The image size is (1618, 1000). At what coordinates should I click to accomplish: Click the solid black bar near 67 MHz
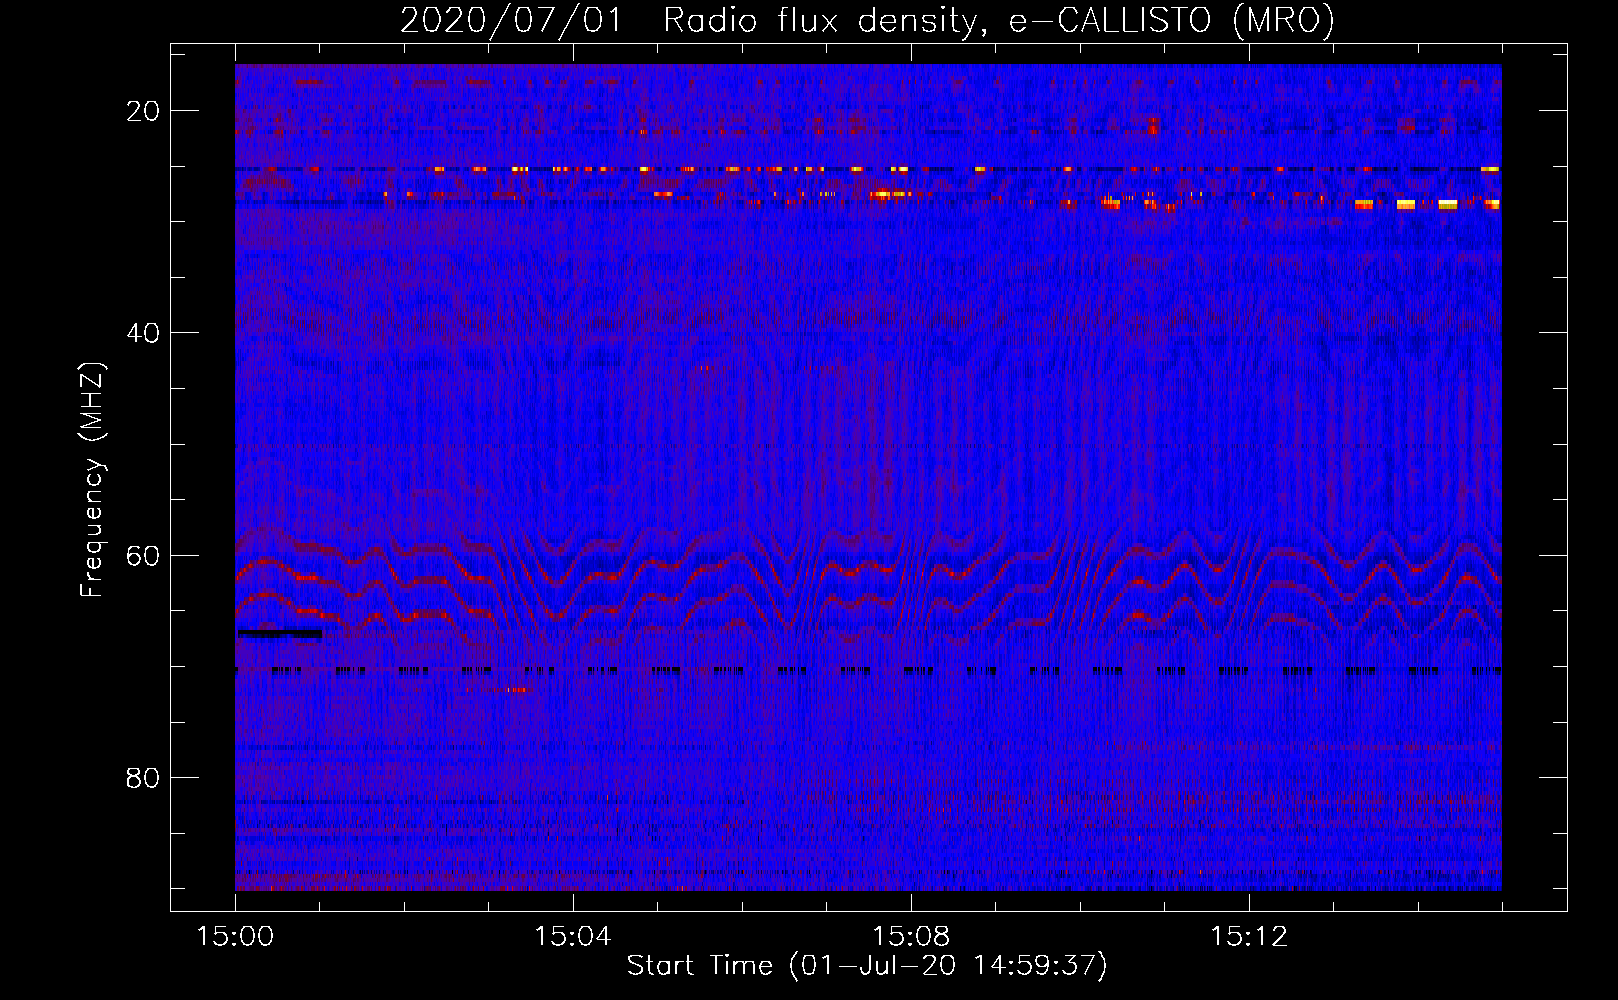(280, 633)
